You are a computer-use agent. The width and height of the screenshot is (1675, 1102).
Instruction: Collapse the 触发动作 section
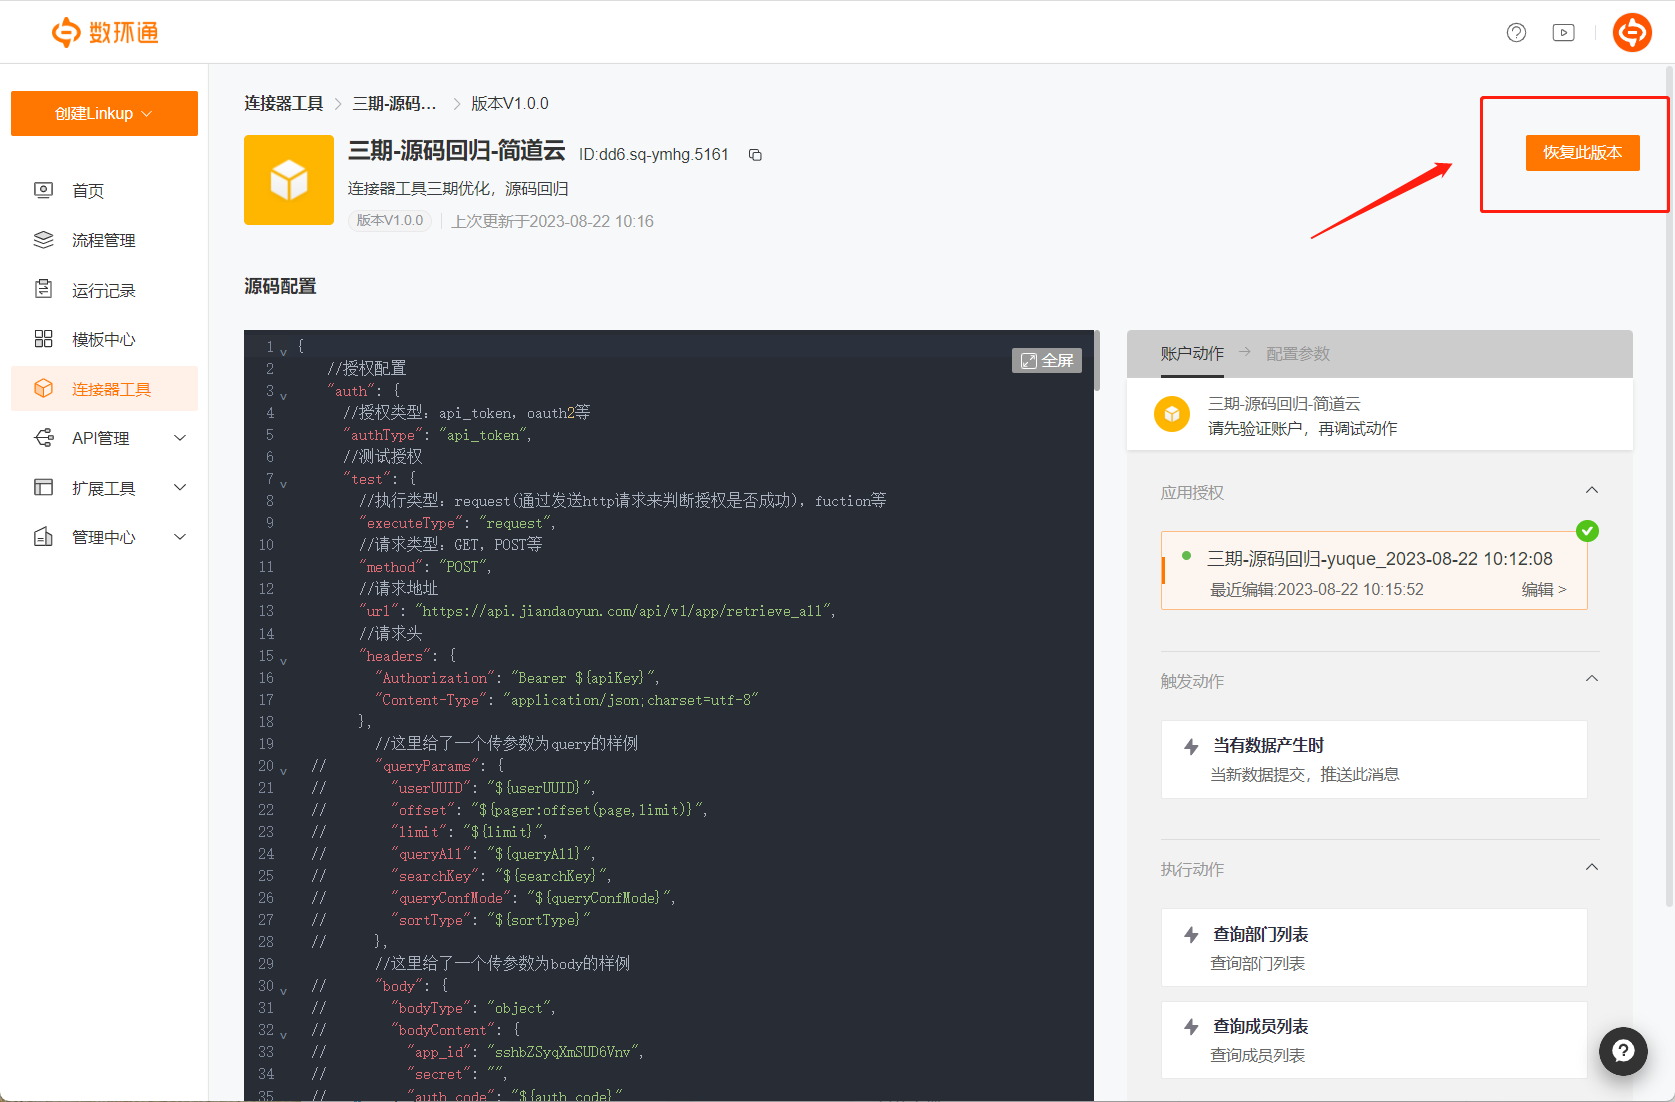[1592, 679]
